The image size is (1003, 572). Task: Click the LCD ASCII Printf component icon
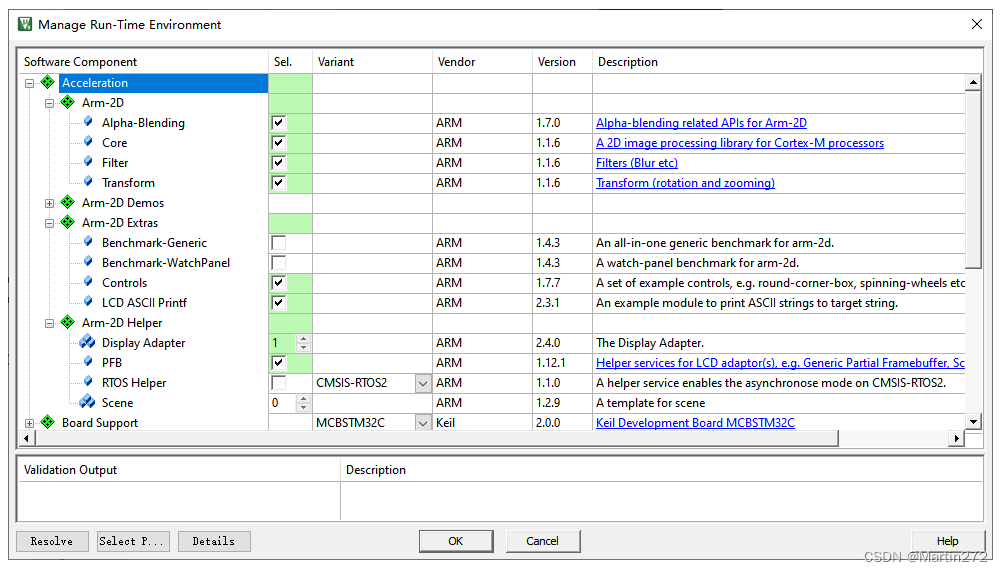coord(88,302)
